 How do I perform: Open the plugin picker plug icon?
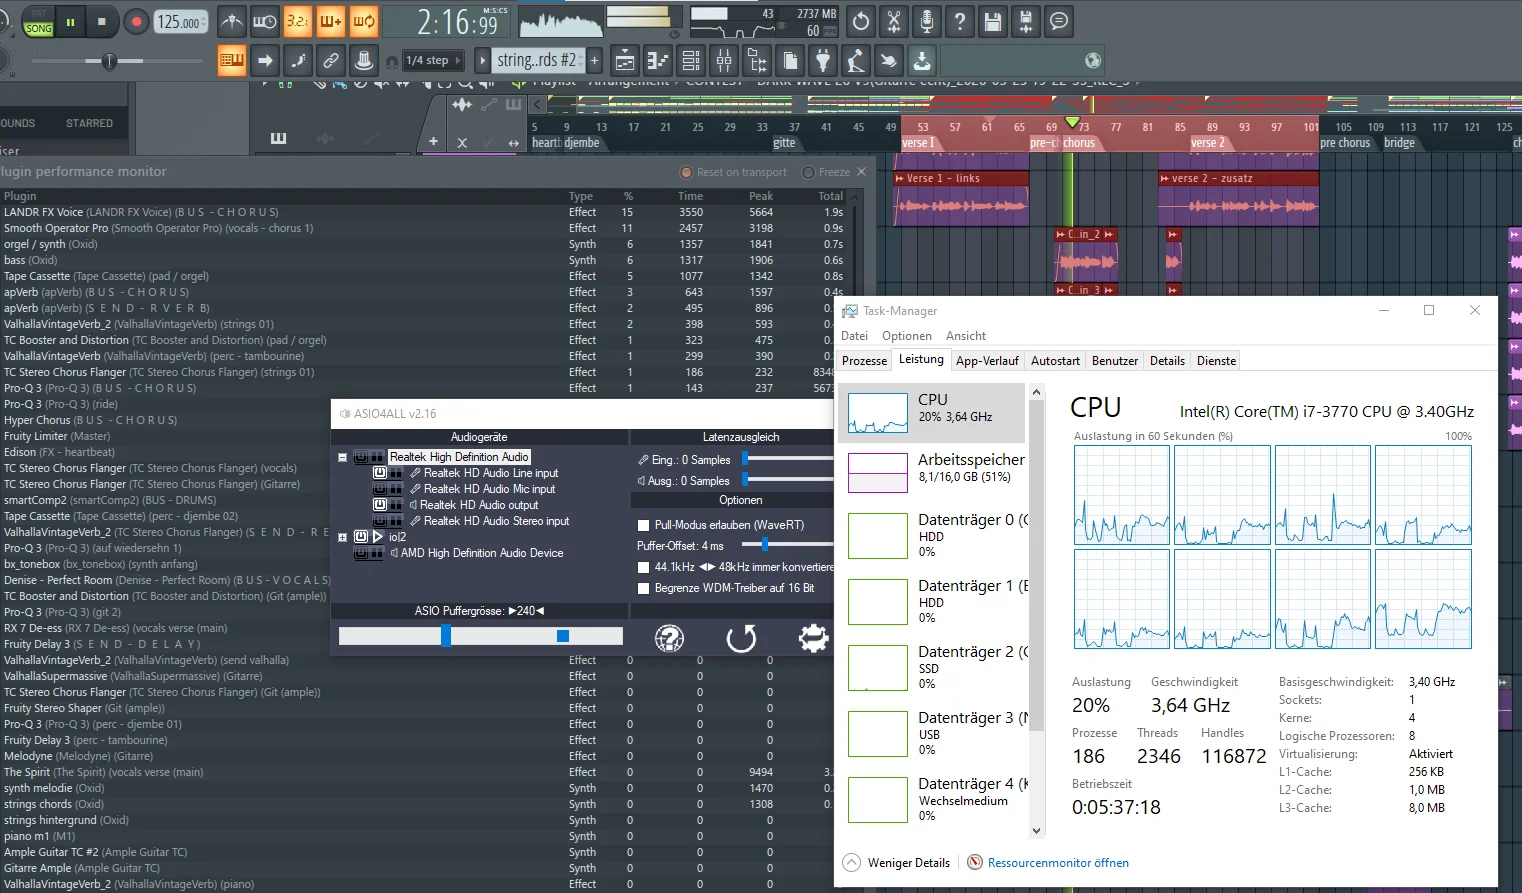tap(823, 61)
